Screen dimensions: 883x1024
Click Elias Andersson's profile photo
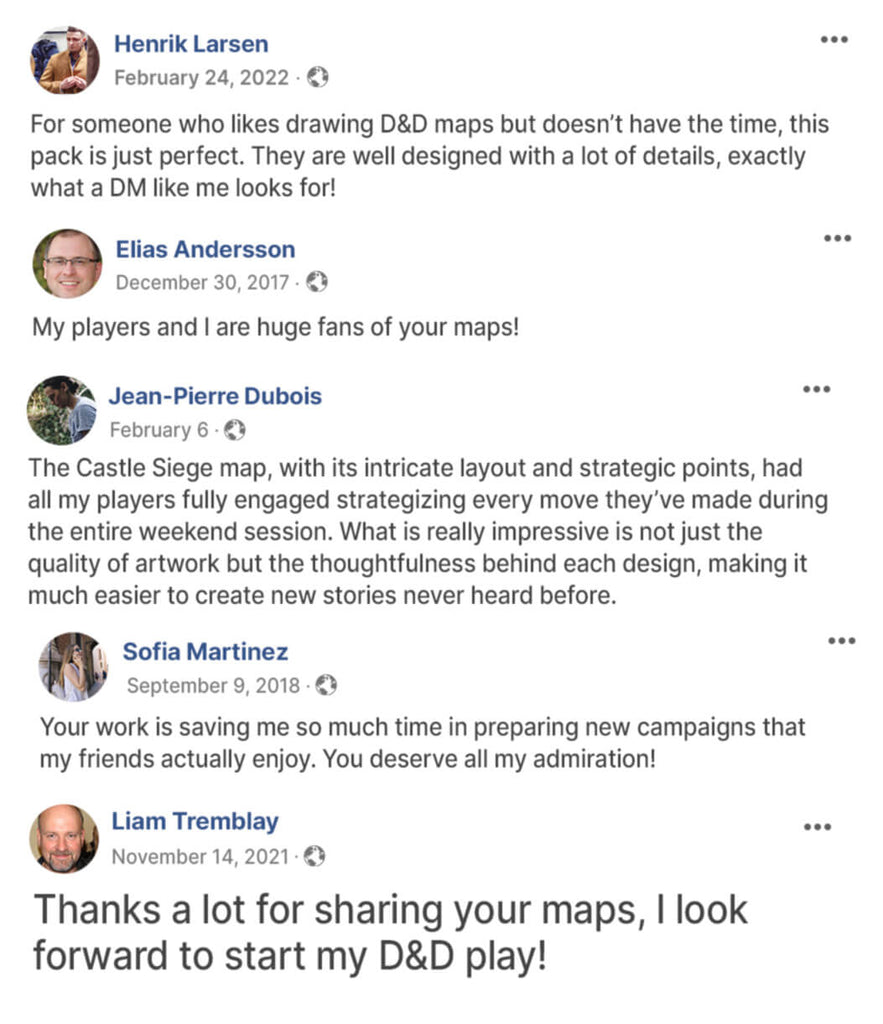67,265
